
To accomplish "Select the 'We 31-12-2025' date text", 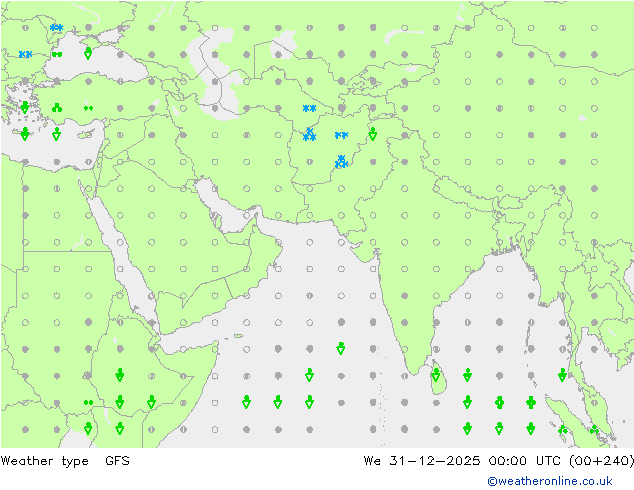I will 422,460.
